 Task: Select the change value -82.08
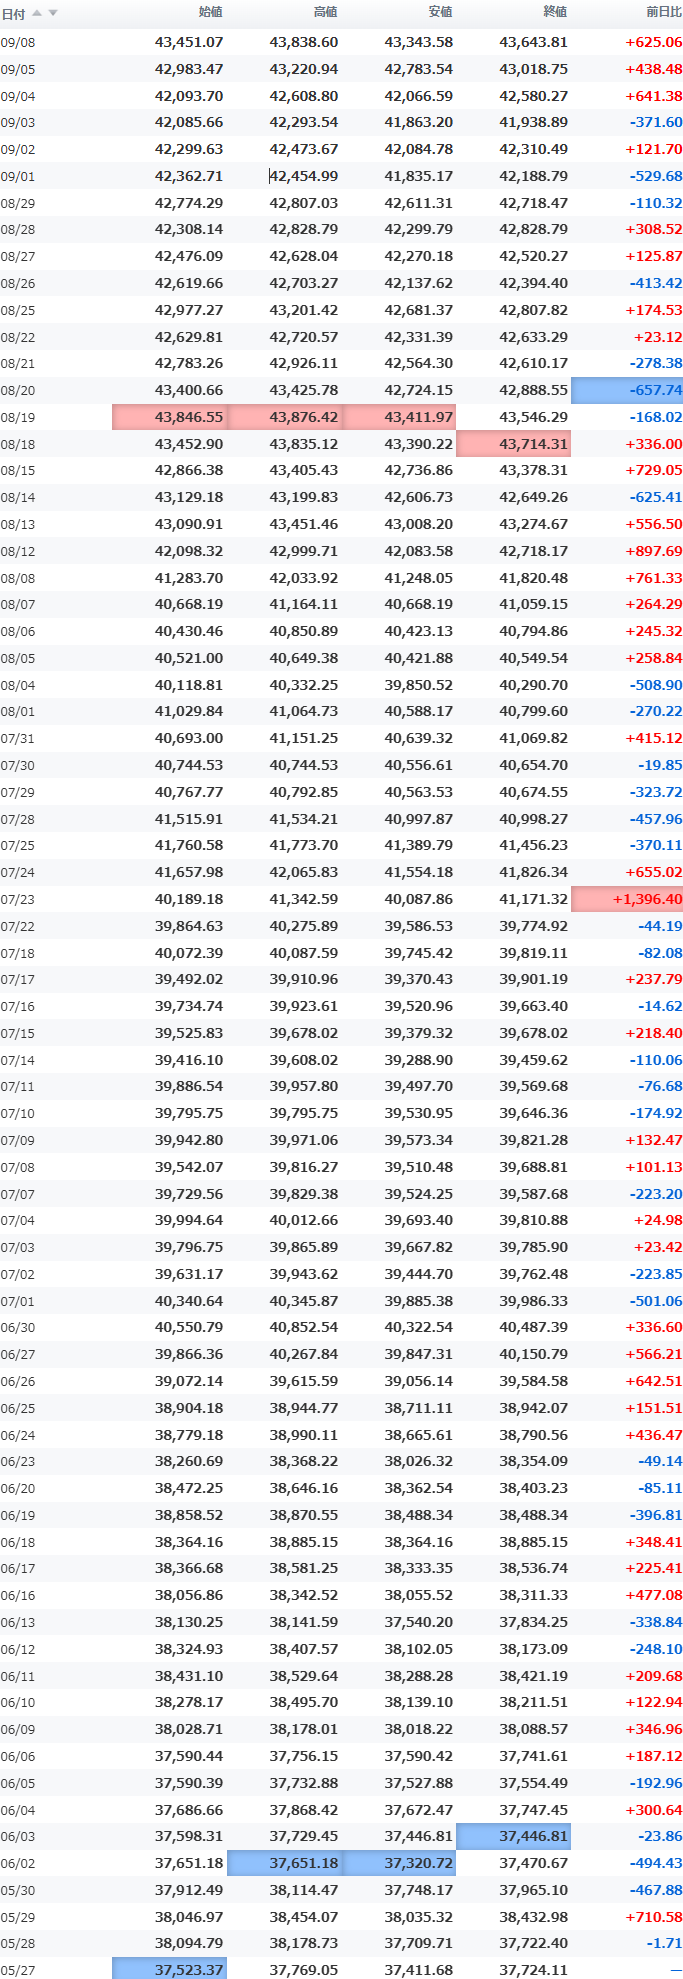(x=660, y=953)
